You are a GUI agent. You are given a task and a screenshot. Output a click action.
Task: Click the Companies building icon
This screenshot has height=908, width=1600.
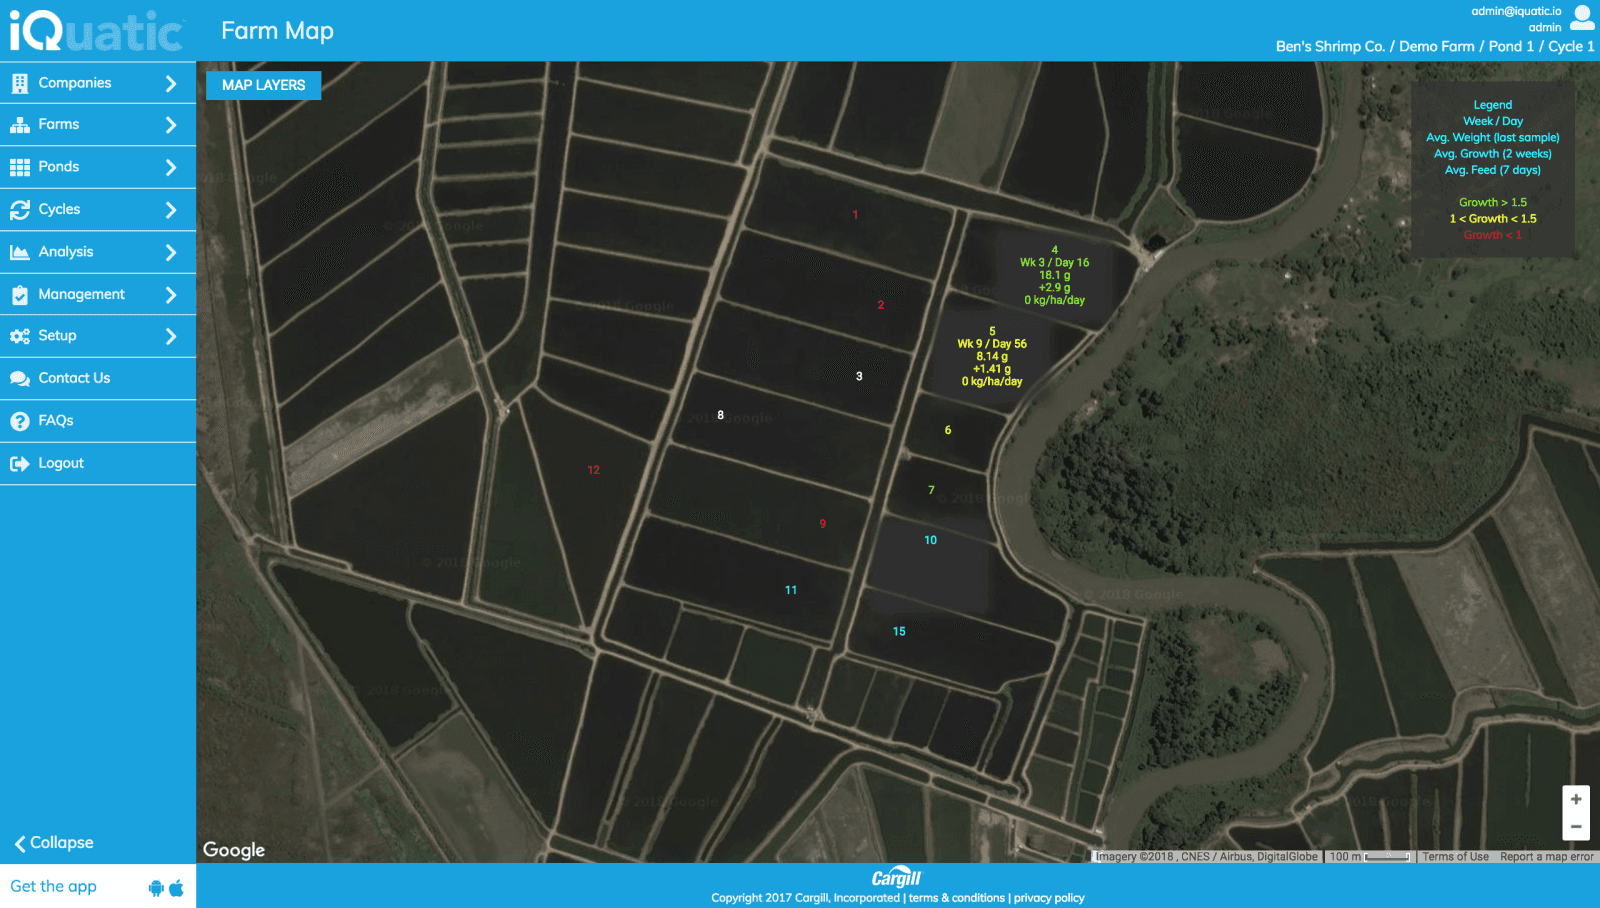pos(20,83)
